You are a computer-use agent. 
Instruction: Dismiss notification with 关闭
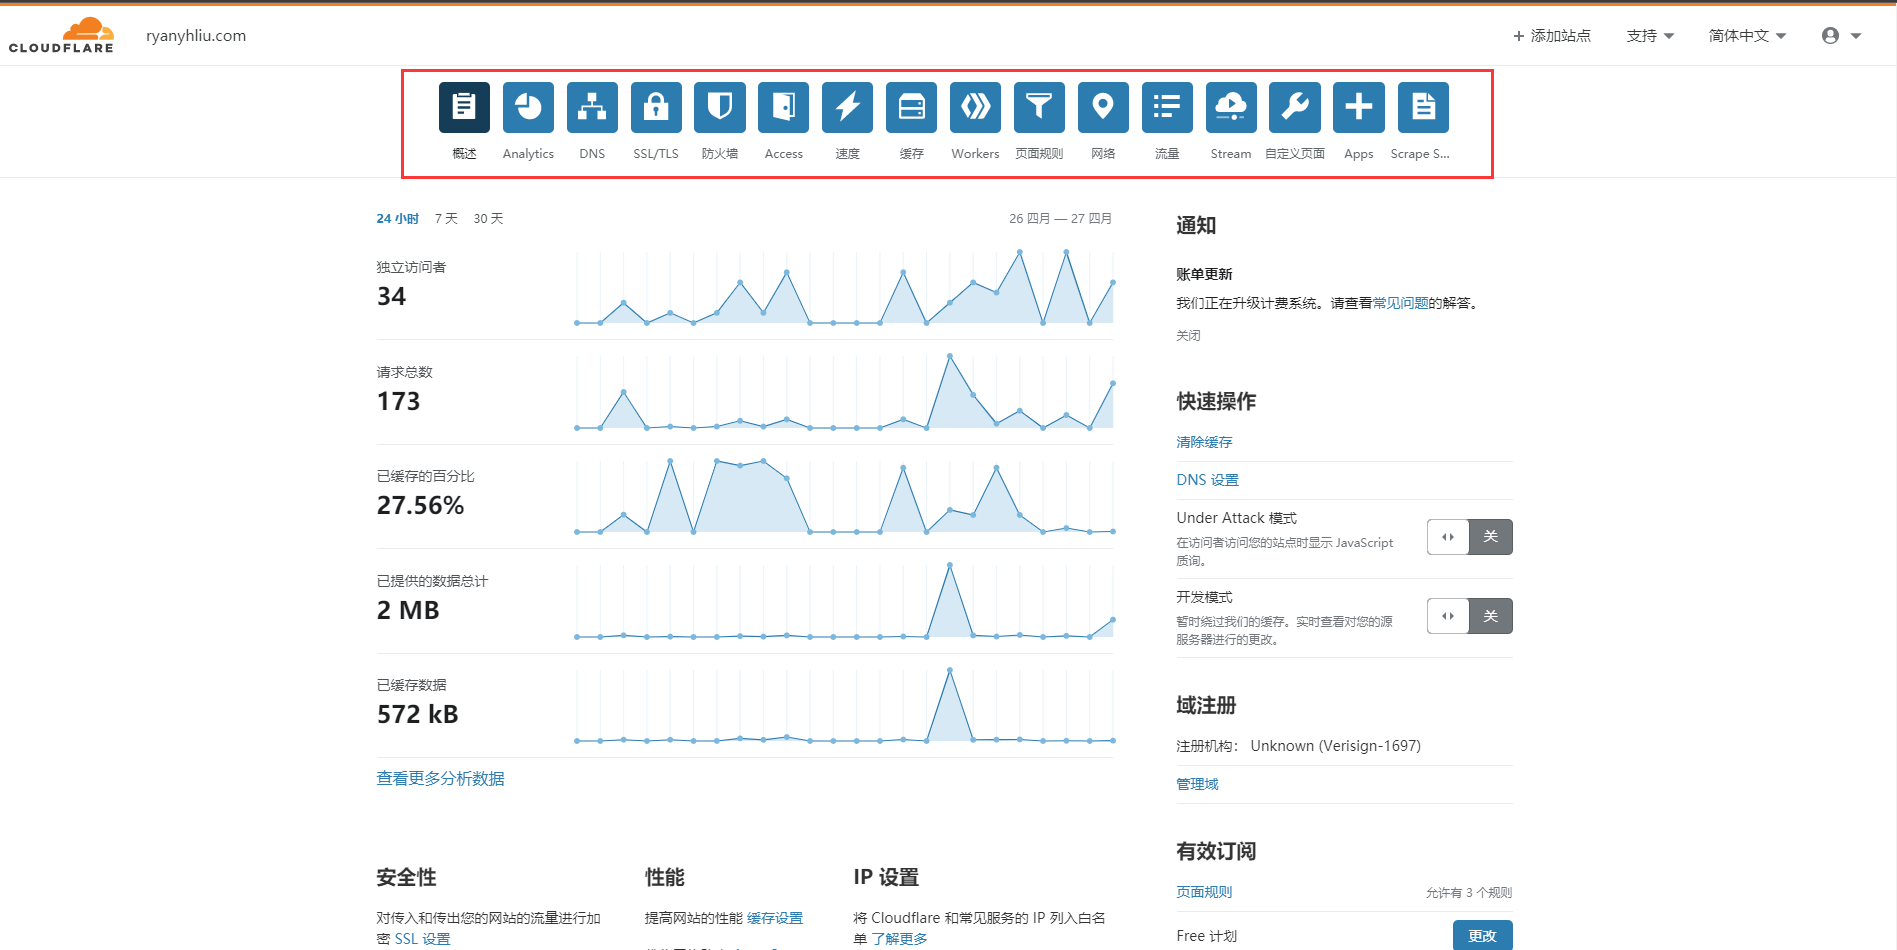(1188, 335)
